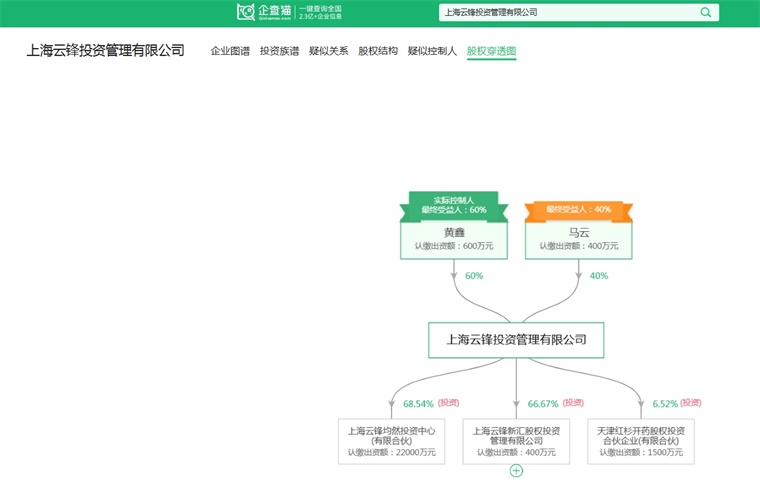Open the 企业图谱 tab
Image resolution: width=760 pixels, height=493 pixels.
[230, 51]
